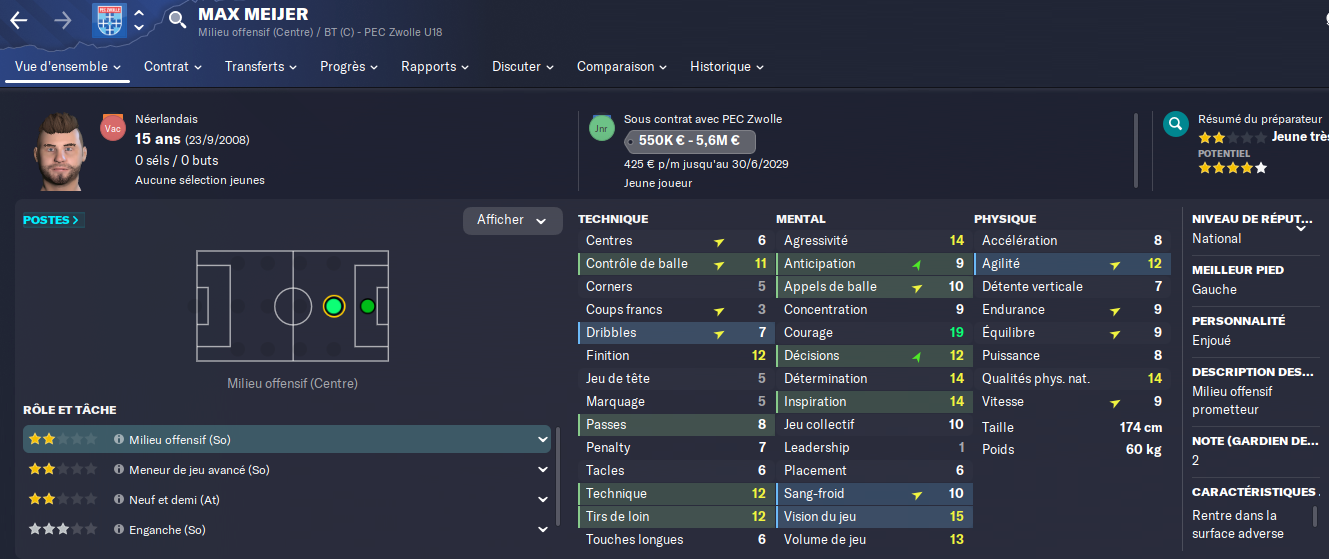Select the striker position dot on pitch
Image resolution: width=1329 pixels, height=559 pixels.
pyautogui.click(x=368, y=306)
